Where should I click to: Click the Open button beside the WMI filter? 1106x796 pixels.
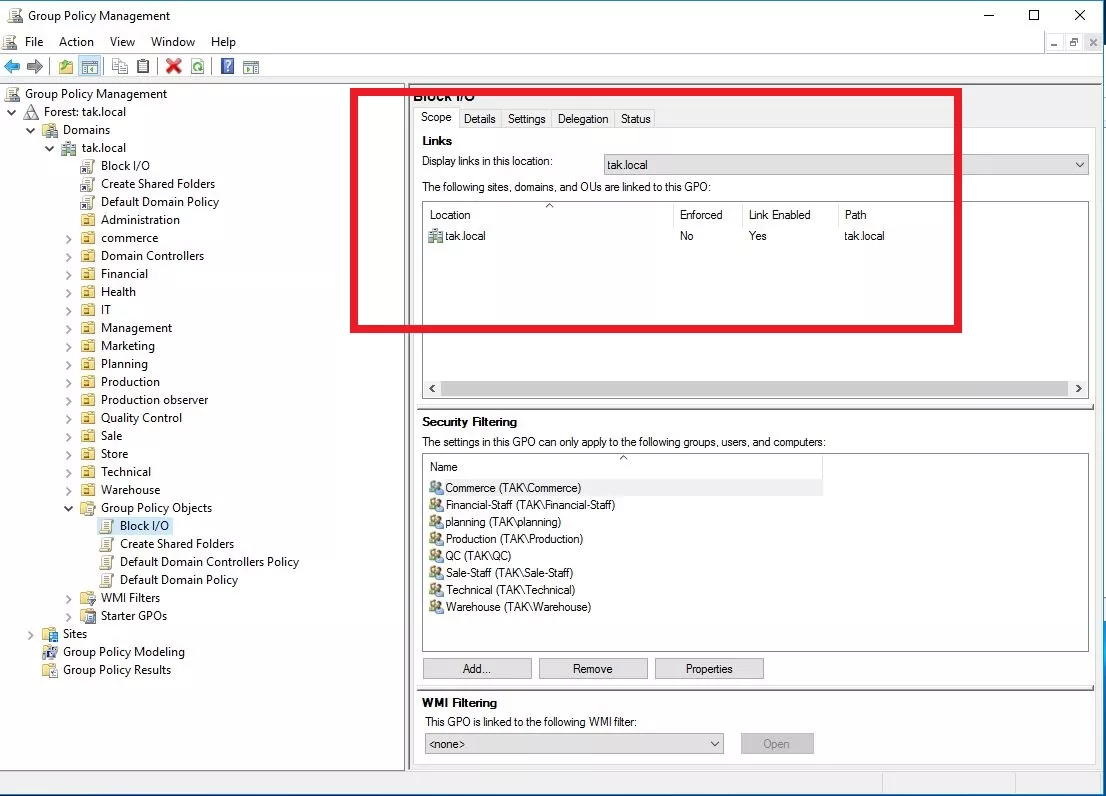[x=777, y=744]
